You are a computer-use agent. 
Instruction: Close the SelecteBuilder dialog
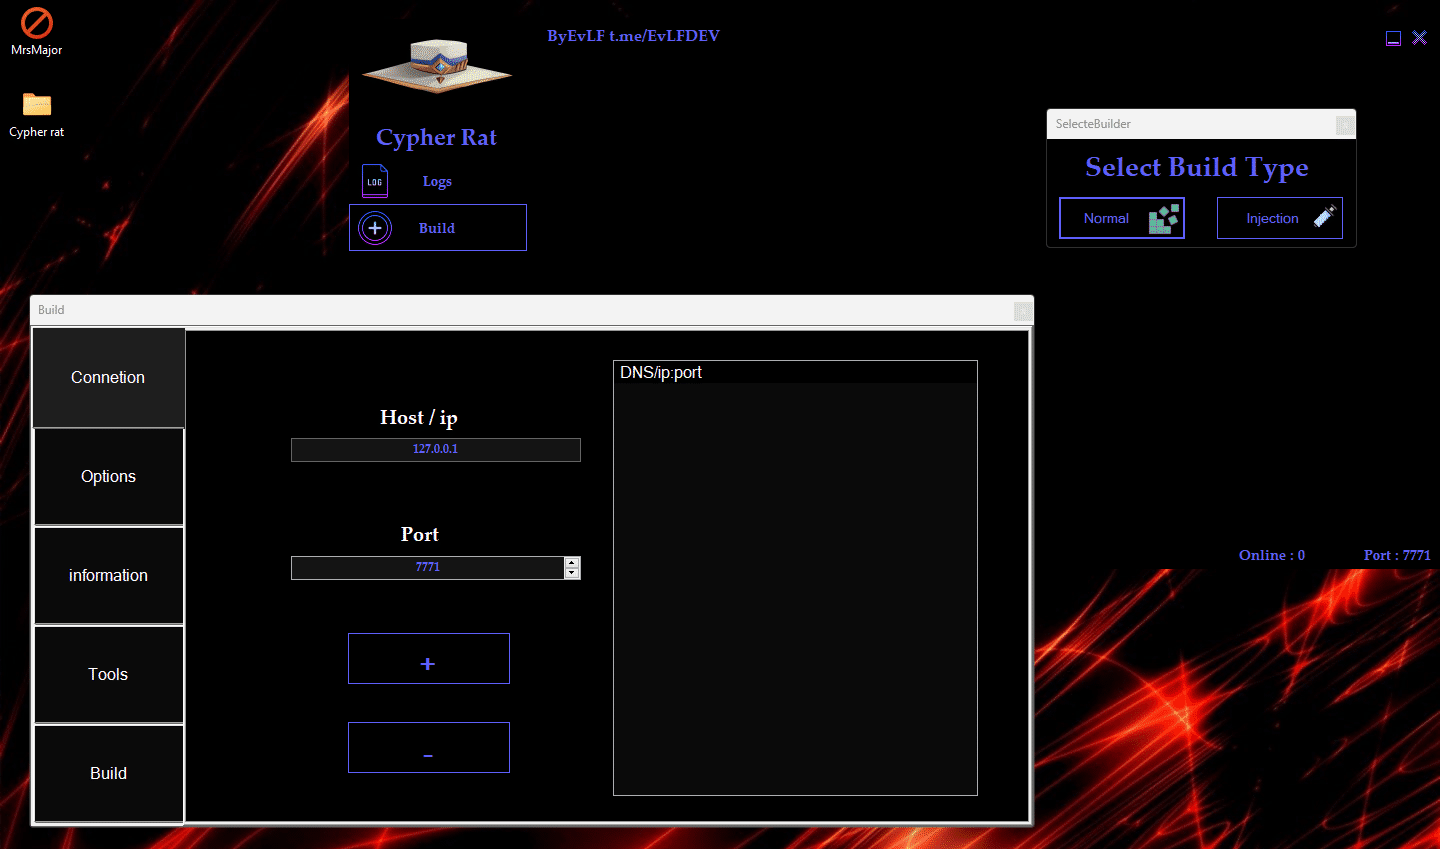[1345, 124]
